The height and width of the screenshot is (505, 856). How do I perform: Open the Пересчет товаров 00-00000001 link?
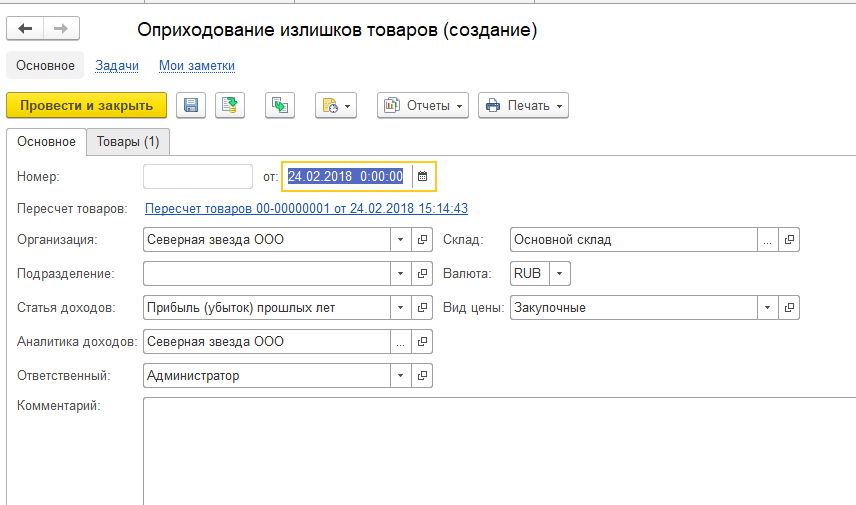coord(306,209)
